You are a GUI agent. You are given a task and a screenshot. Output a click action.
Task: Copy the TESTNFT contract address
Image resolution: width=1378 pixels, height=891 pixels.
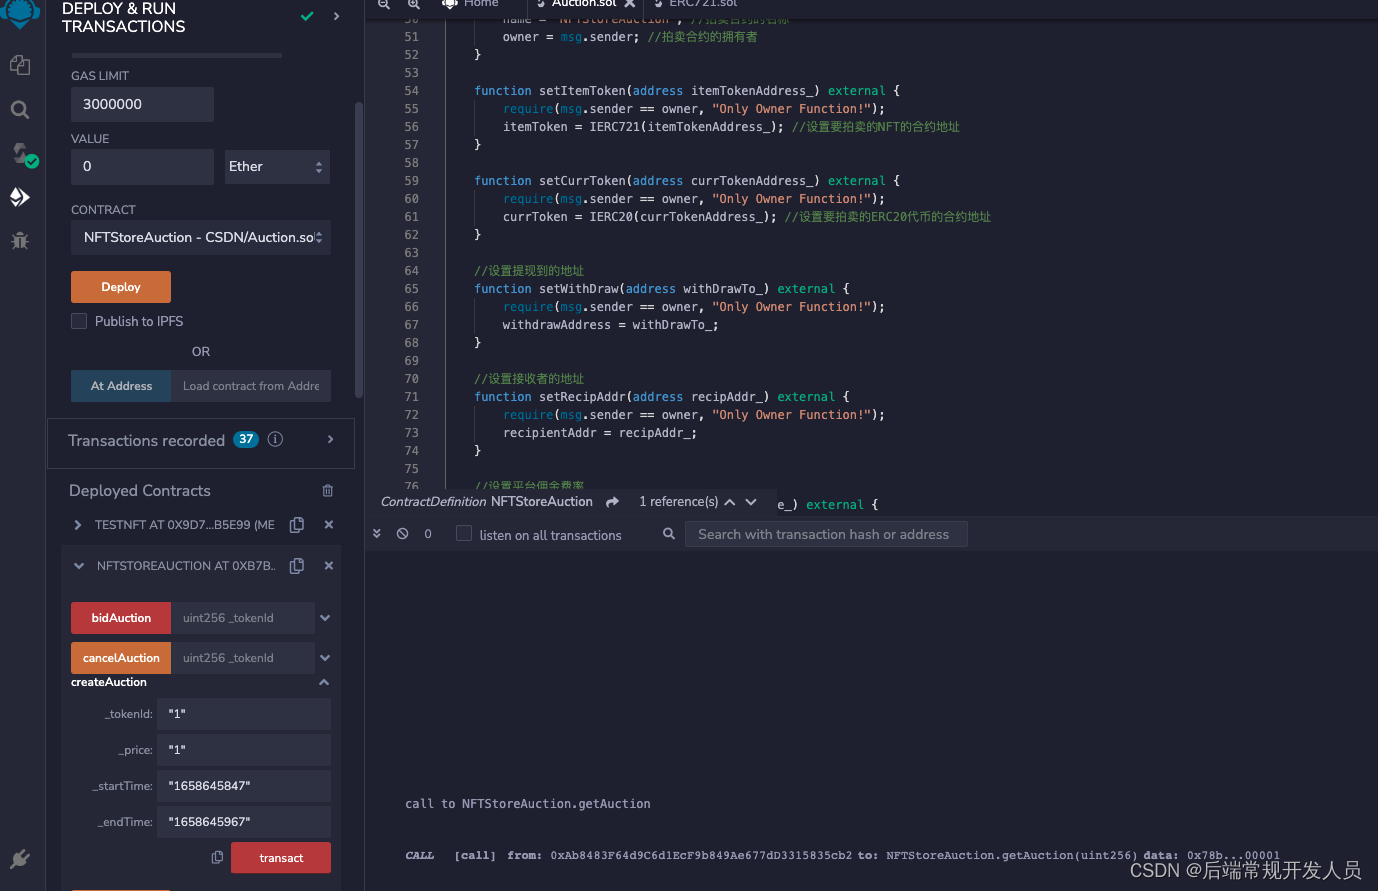coord(297,525)
